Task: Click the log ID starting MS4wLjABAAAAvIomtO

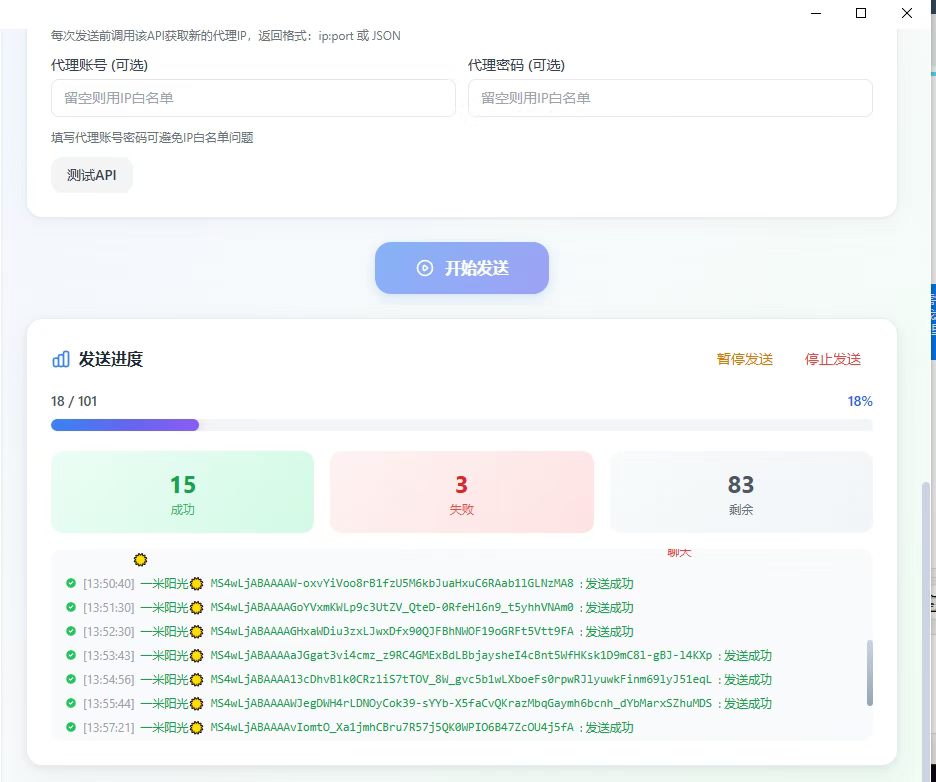Action: [392, 727]
